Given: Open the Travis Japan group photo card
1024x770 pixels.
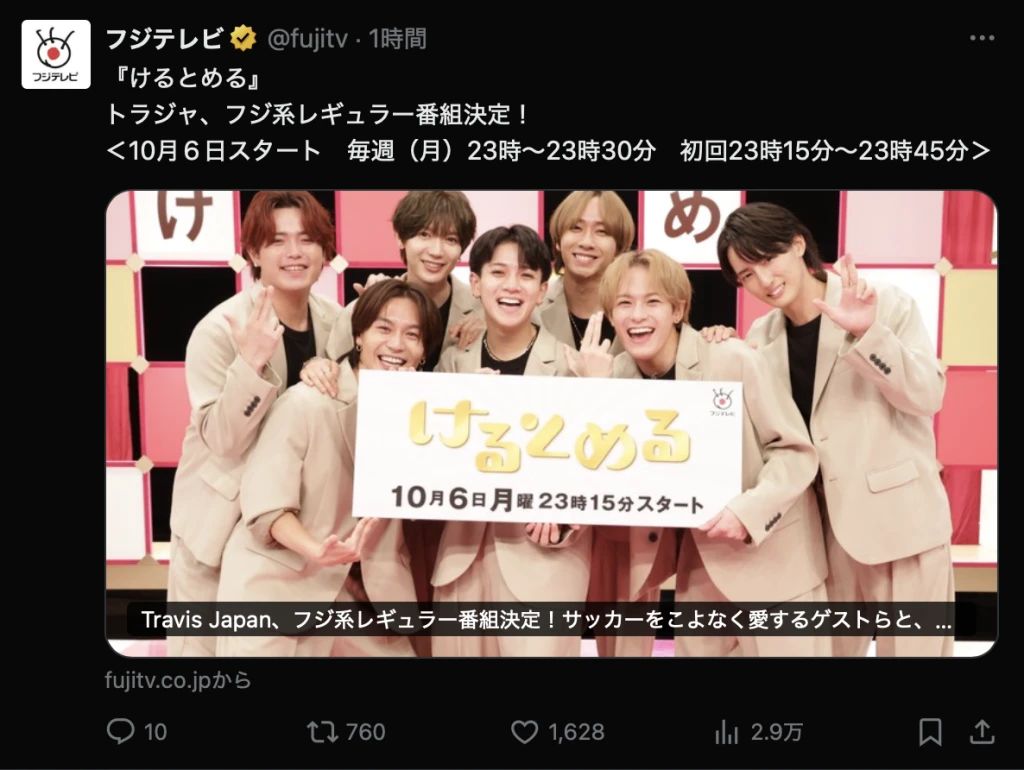Looking at the screenshot, I should coord(551,423).
